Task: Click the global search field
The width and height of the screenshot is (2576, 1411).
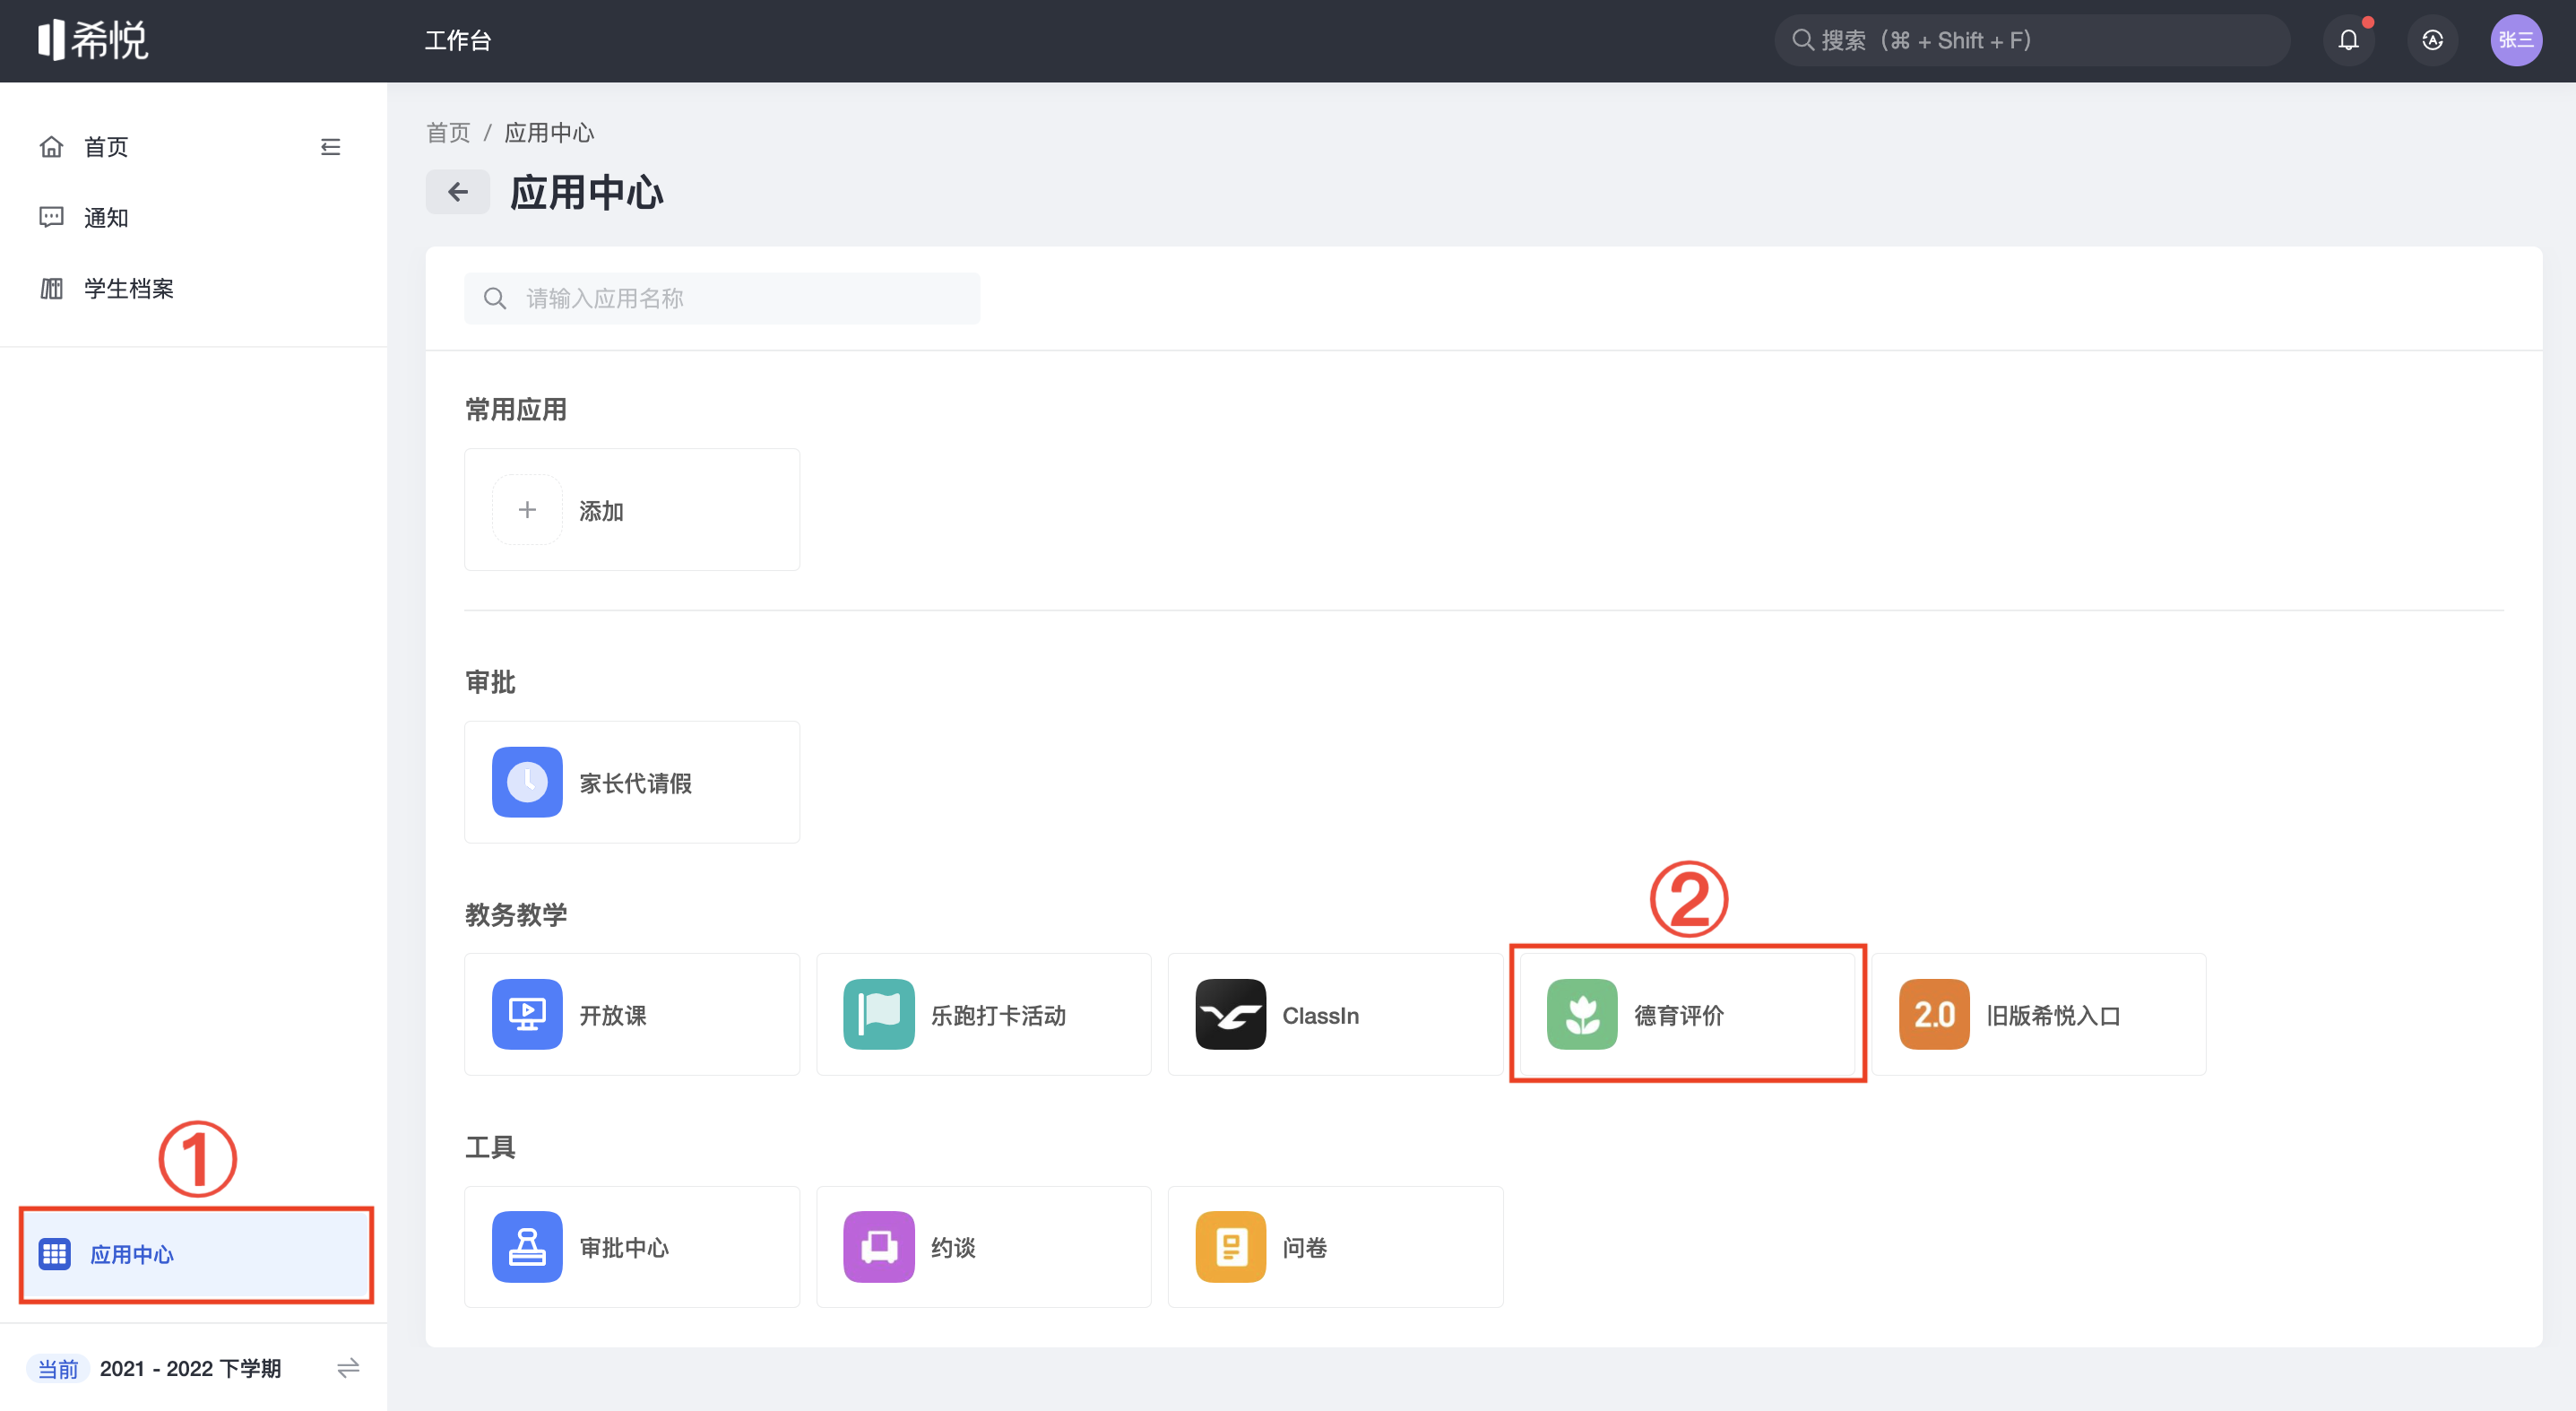Action: (2032, 40)
